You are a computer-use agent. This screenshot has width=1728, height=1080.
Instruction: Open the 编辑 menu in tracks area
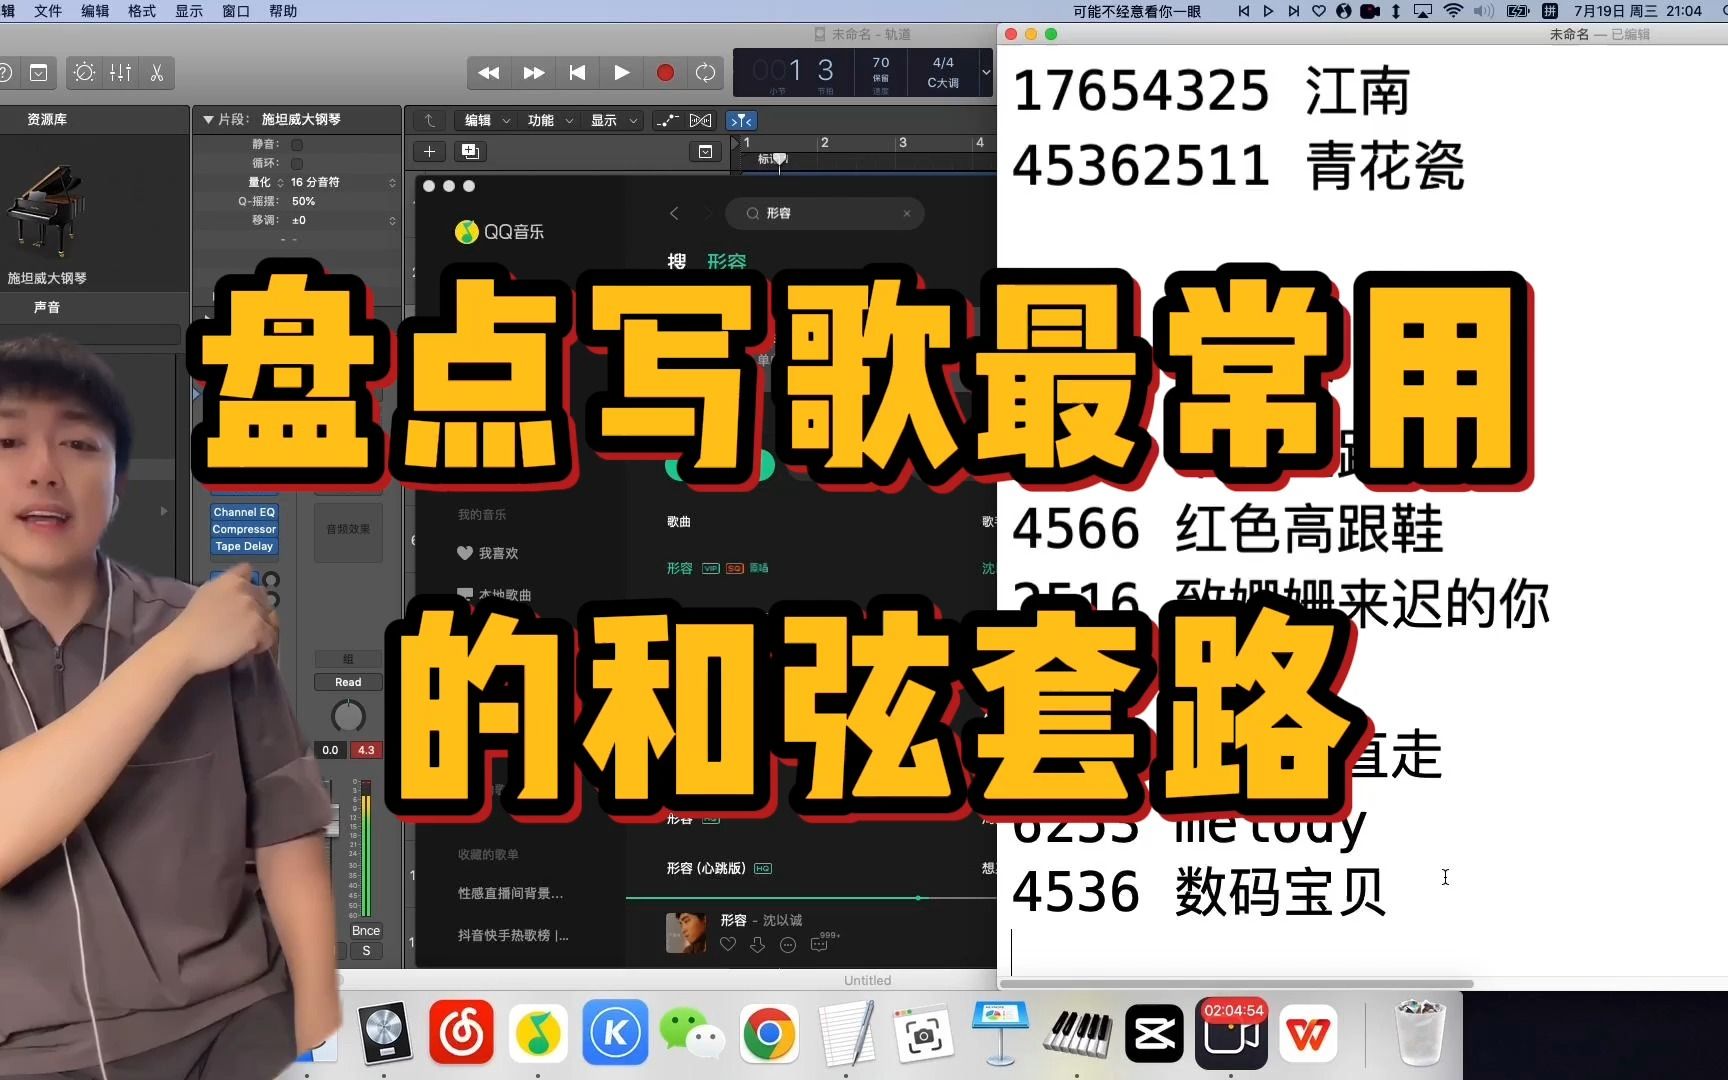486,120
